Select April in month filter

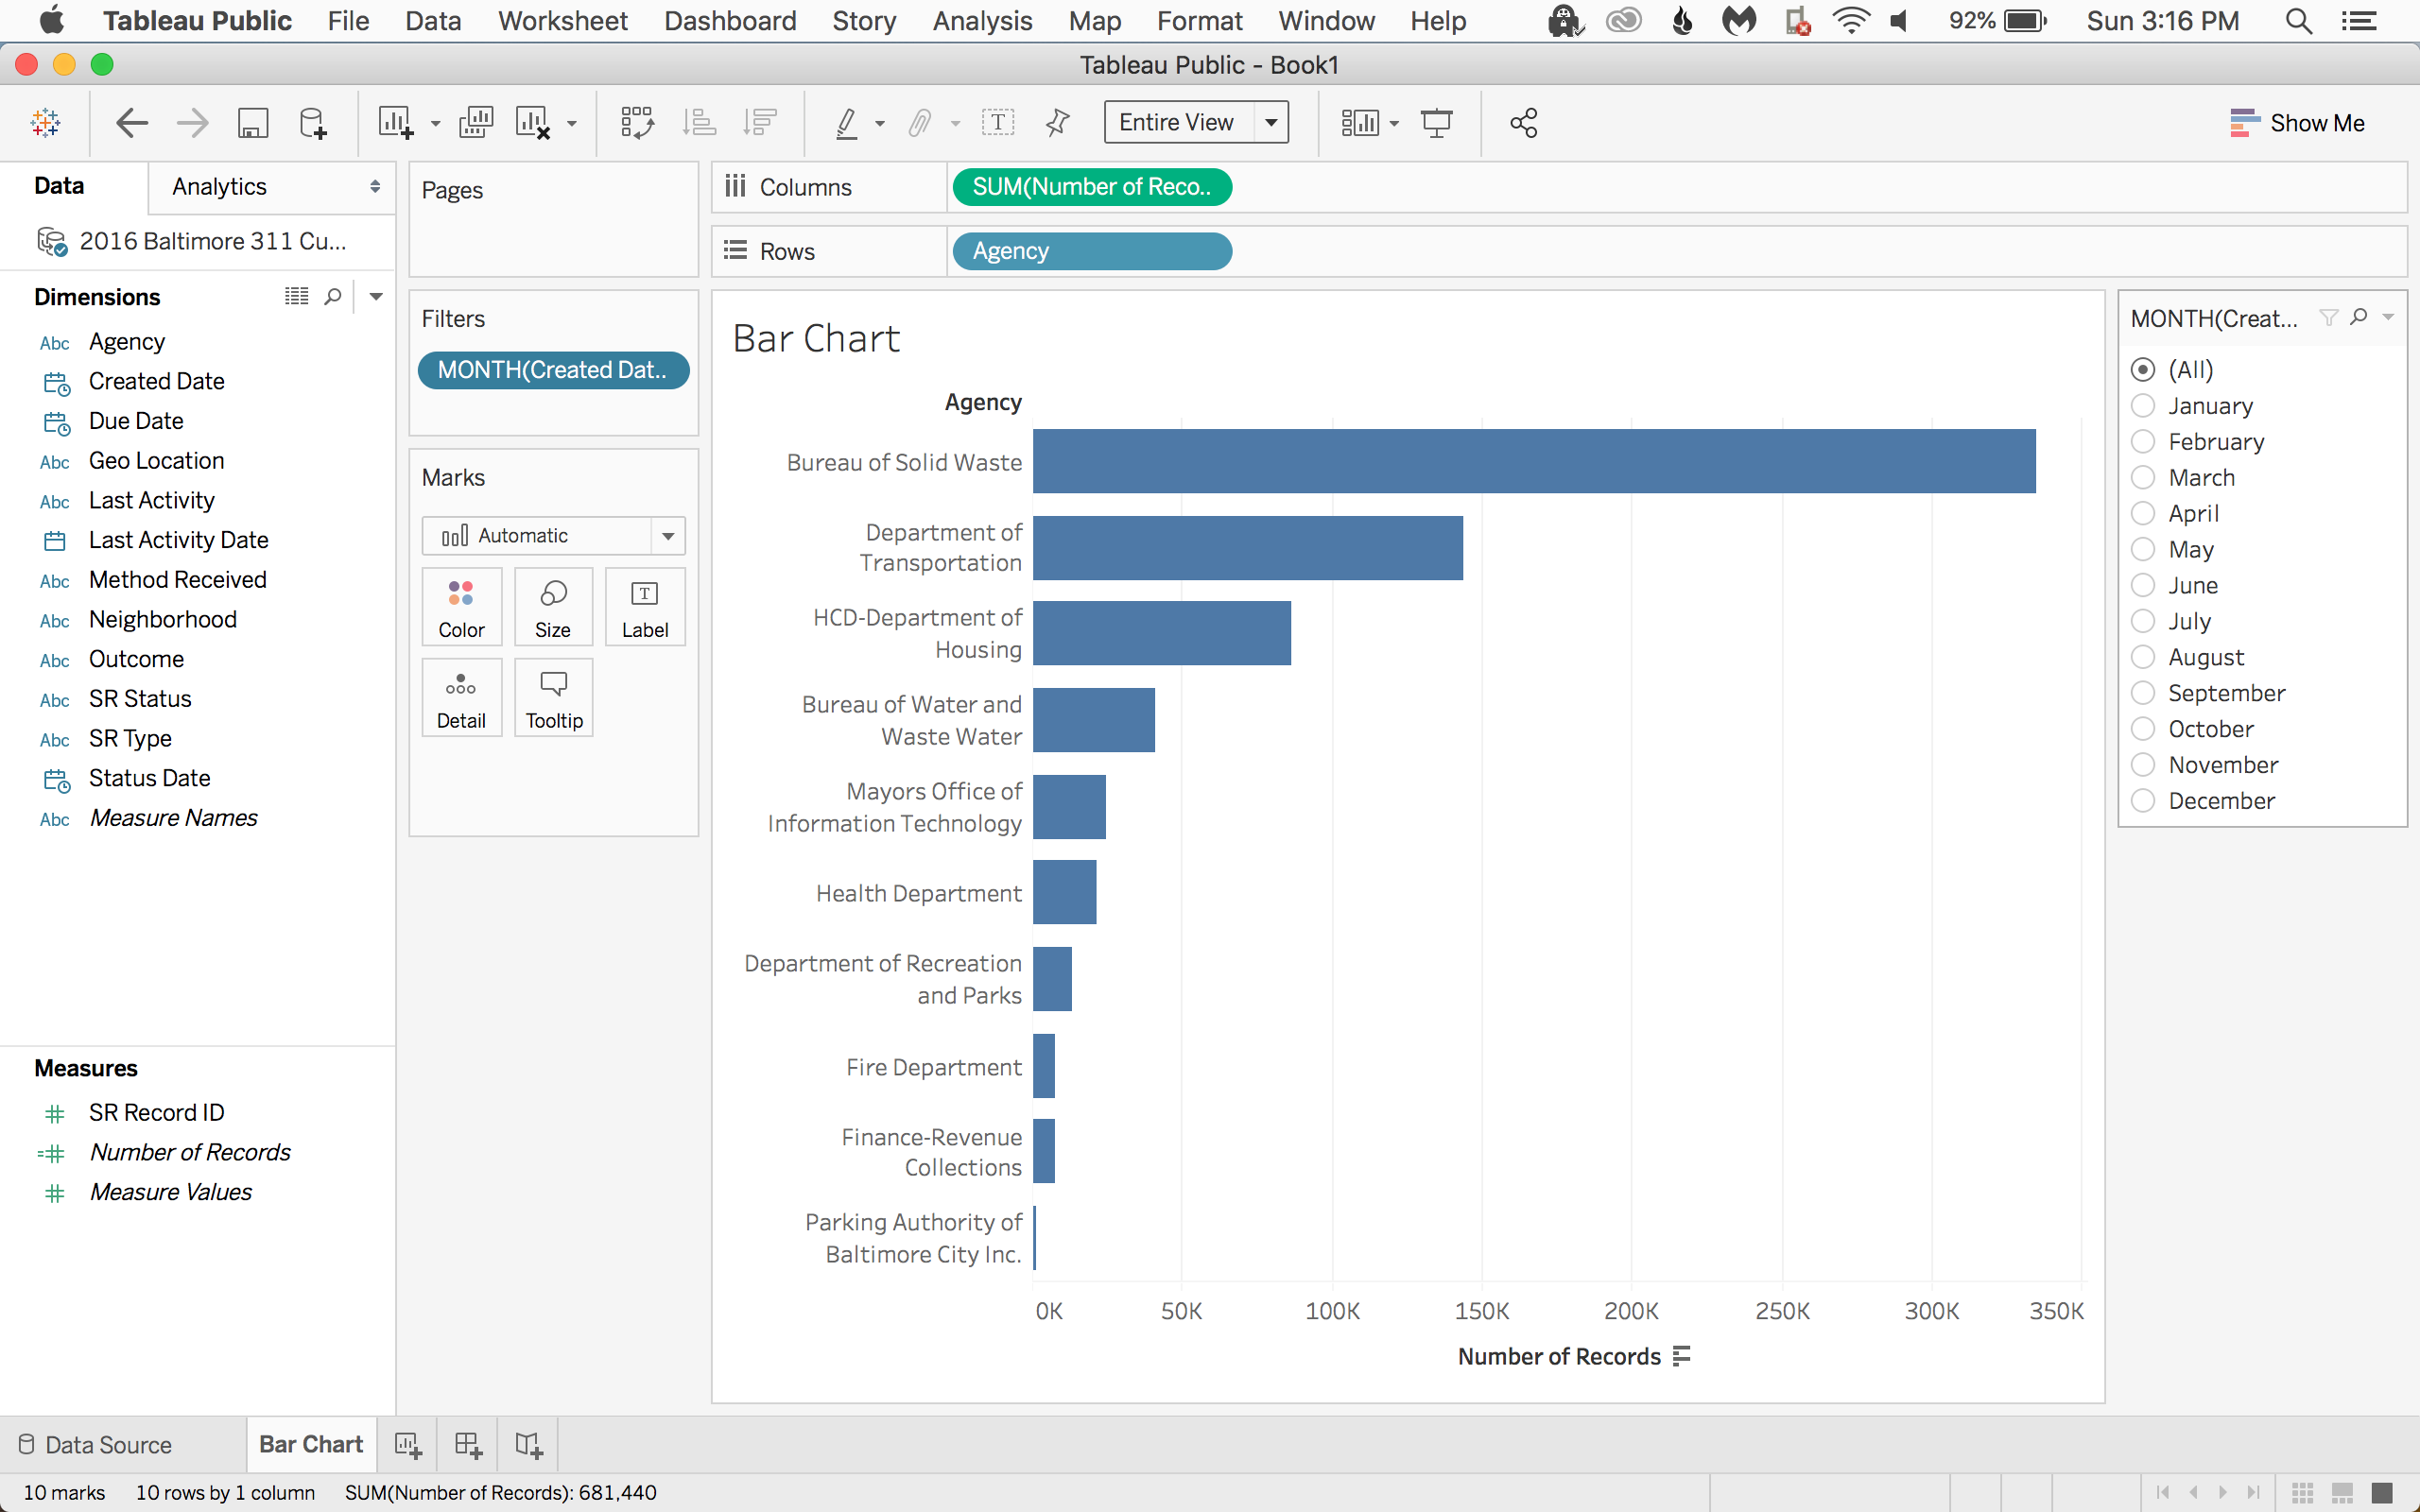(2142, 513)
